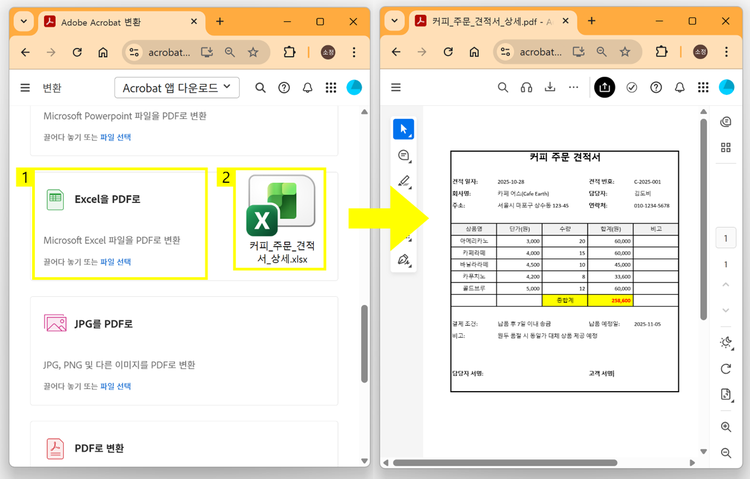750x479 pixels.
Task: Reload page in left browser window
Action: (77, 52)
